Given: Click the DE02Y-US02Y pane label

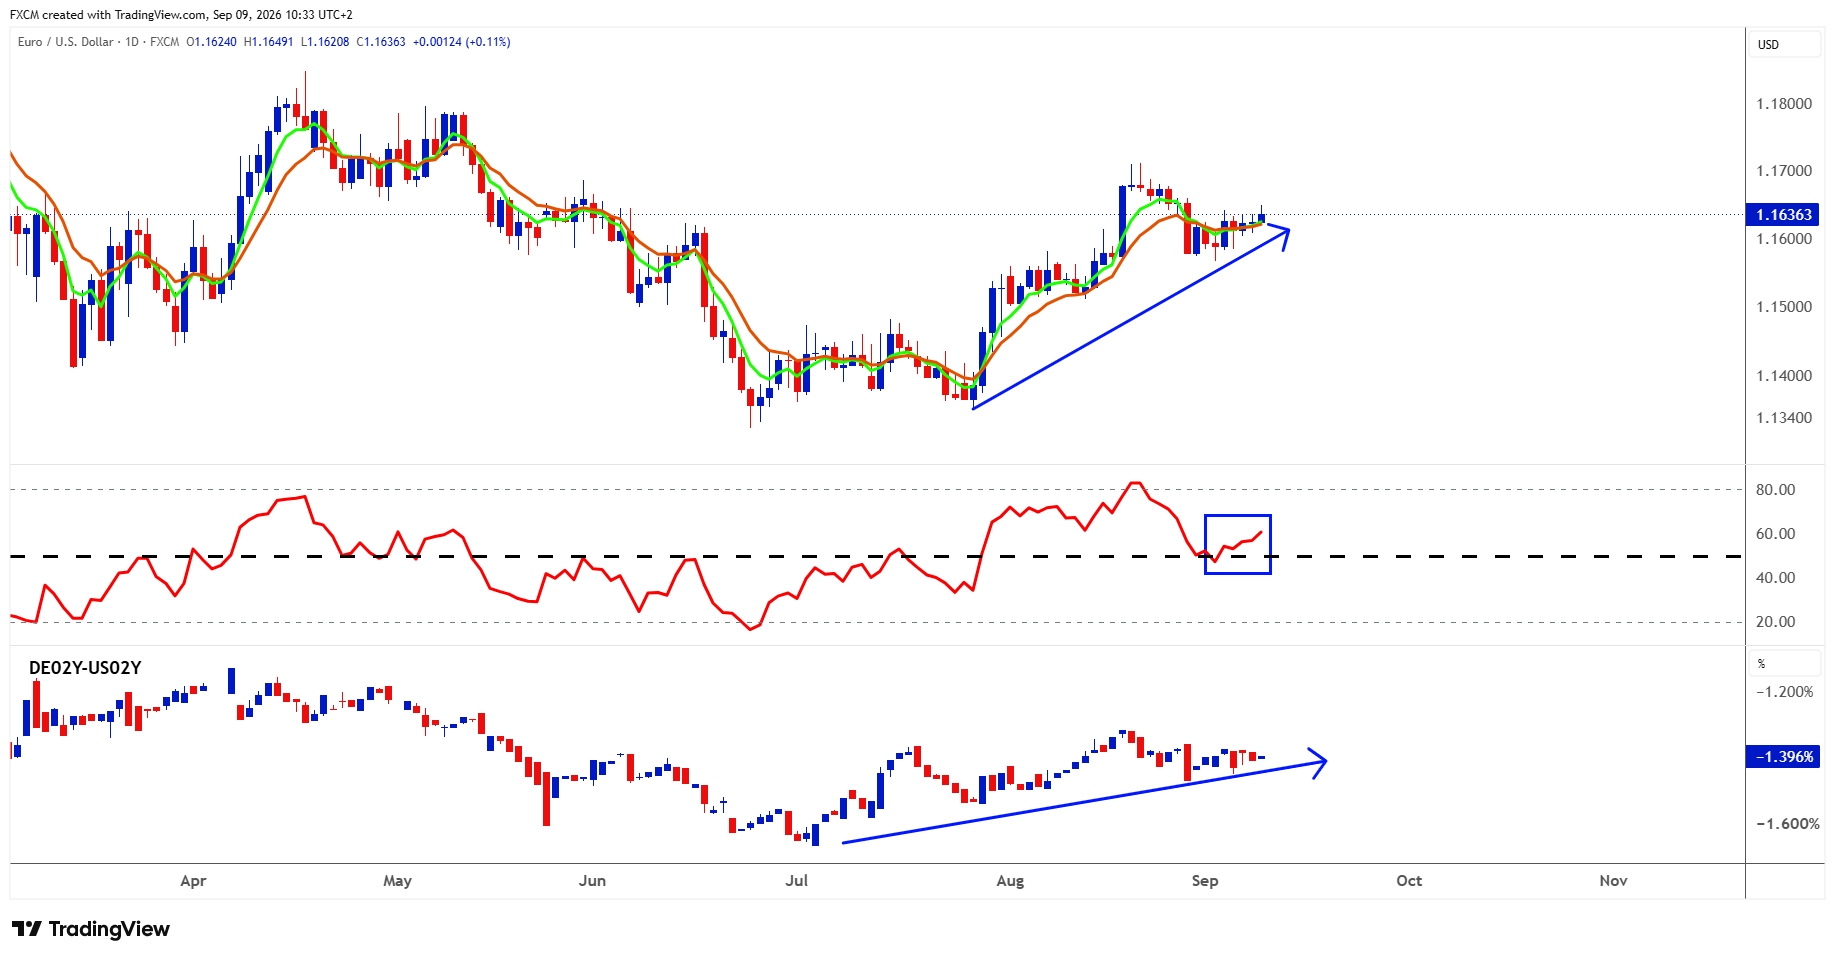Looking at the screenshot, I should 85,668.
